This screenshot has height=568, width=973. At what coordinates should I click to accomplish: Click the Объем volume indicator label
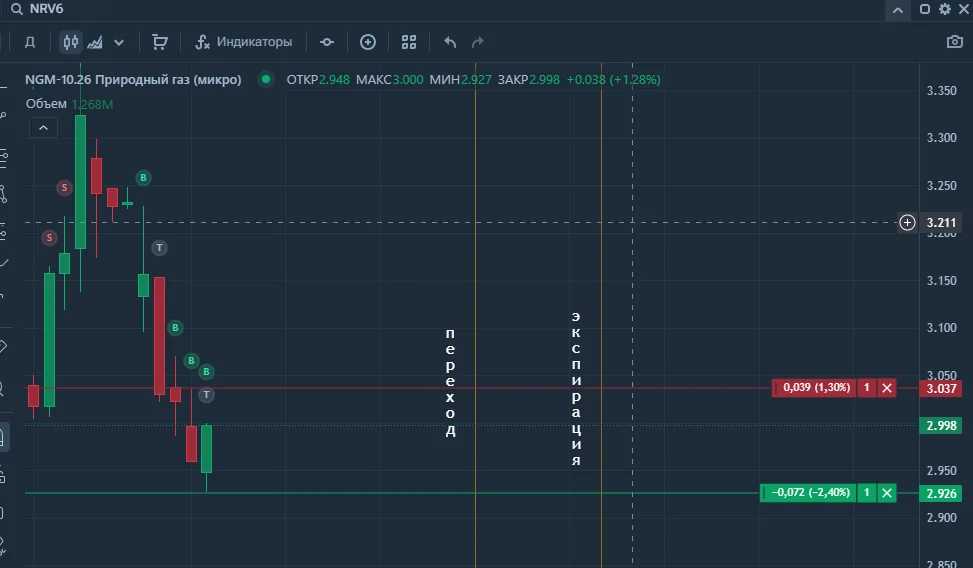click(x=46, y=104)
